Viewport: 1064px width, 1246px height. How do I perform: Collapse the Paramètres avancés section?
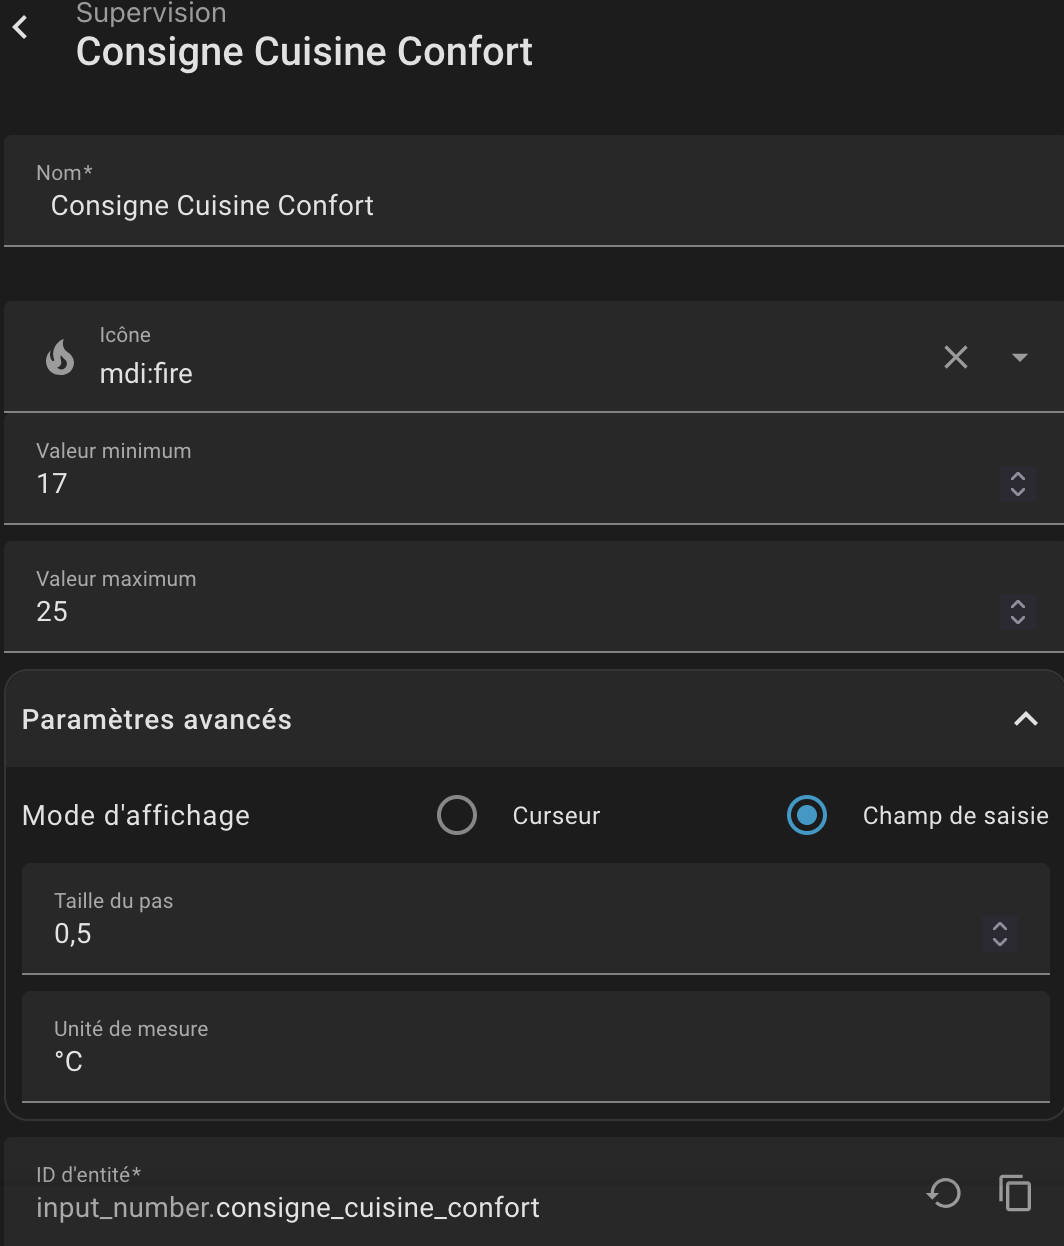pyautogui.click(x=1025, y=719)
